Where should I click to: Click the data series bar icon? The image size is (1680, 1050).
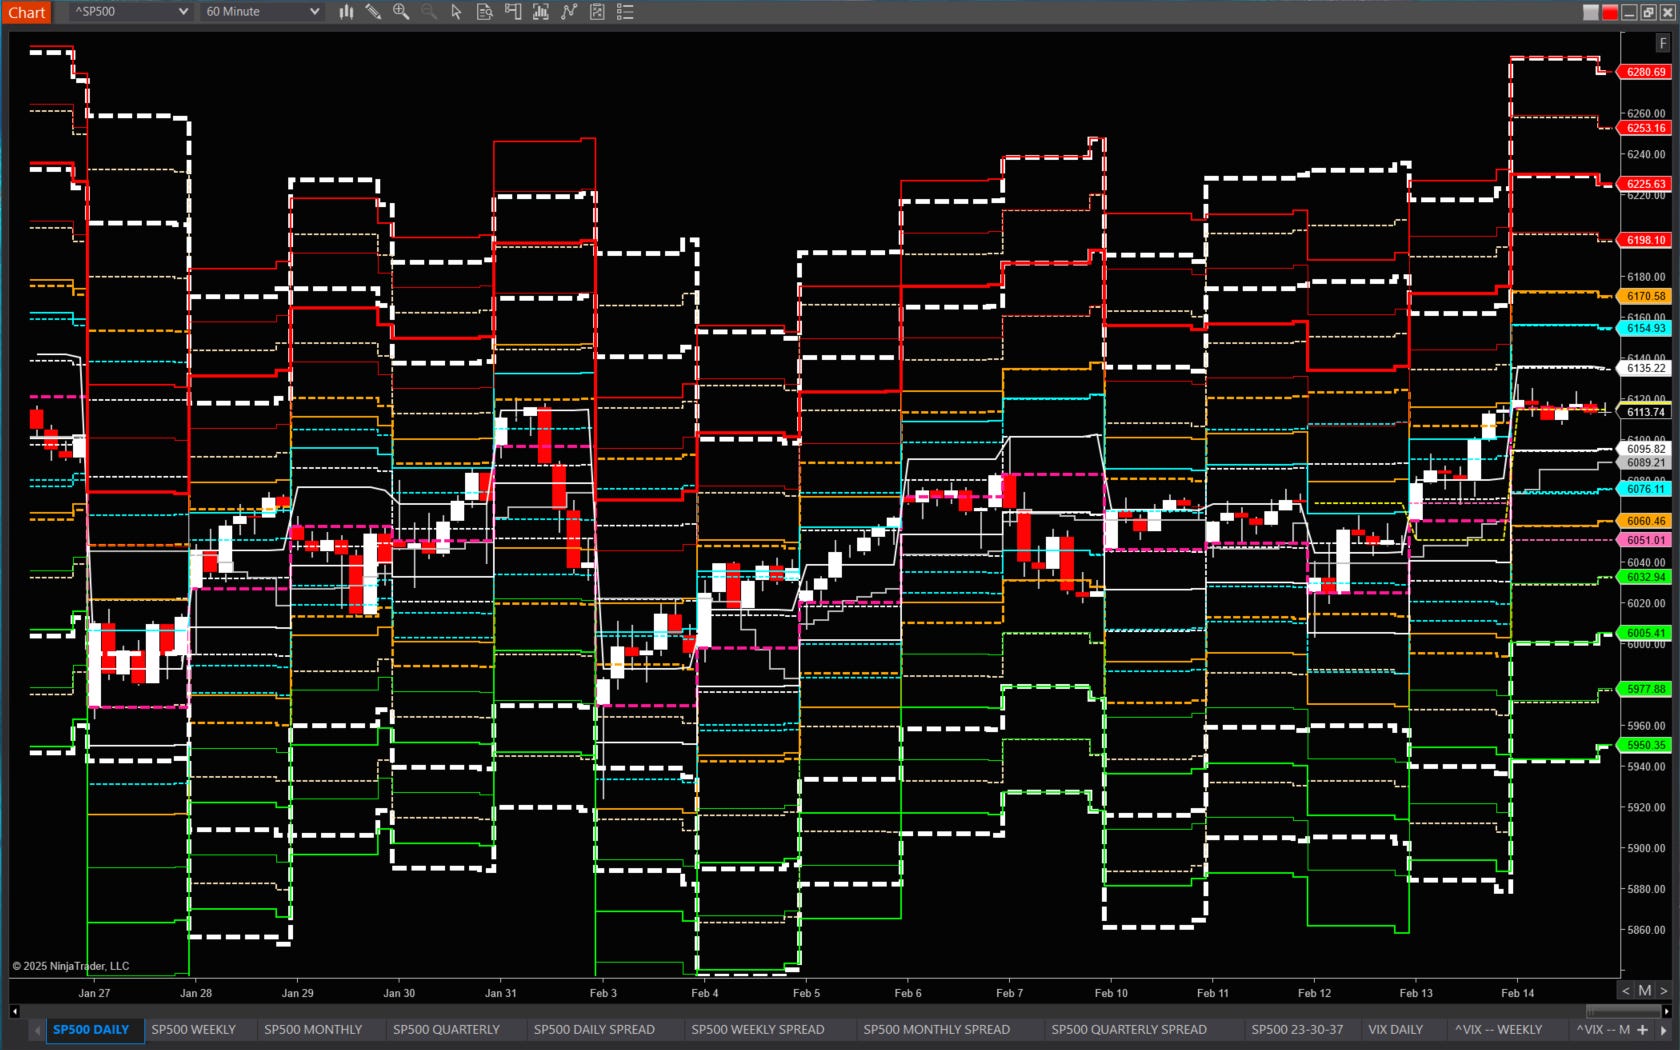(541, 12)
